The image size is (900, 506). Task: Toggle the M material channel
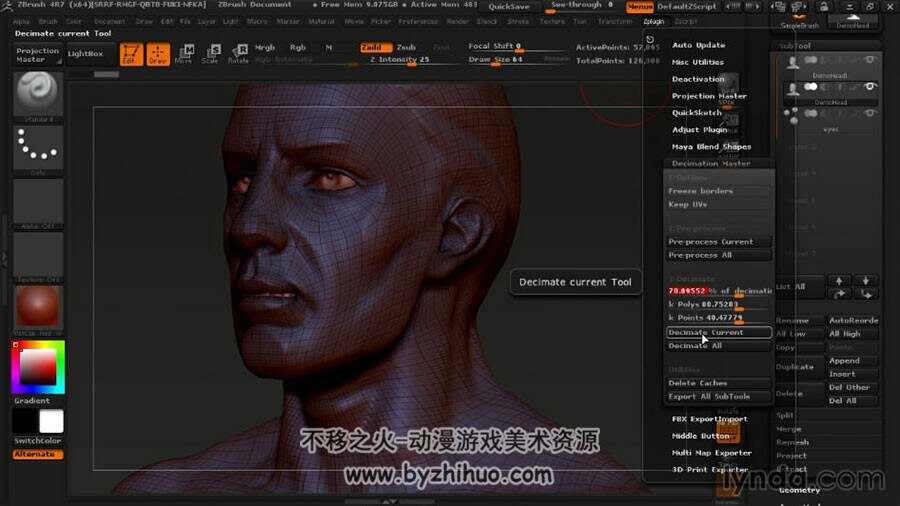pyautogui.click(x=329, y=48)
